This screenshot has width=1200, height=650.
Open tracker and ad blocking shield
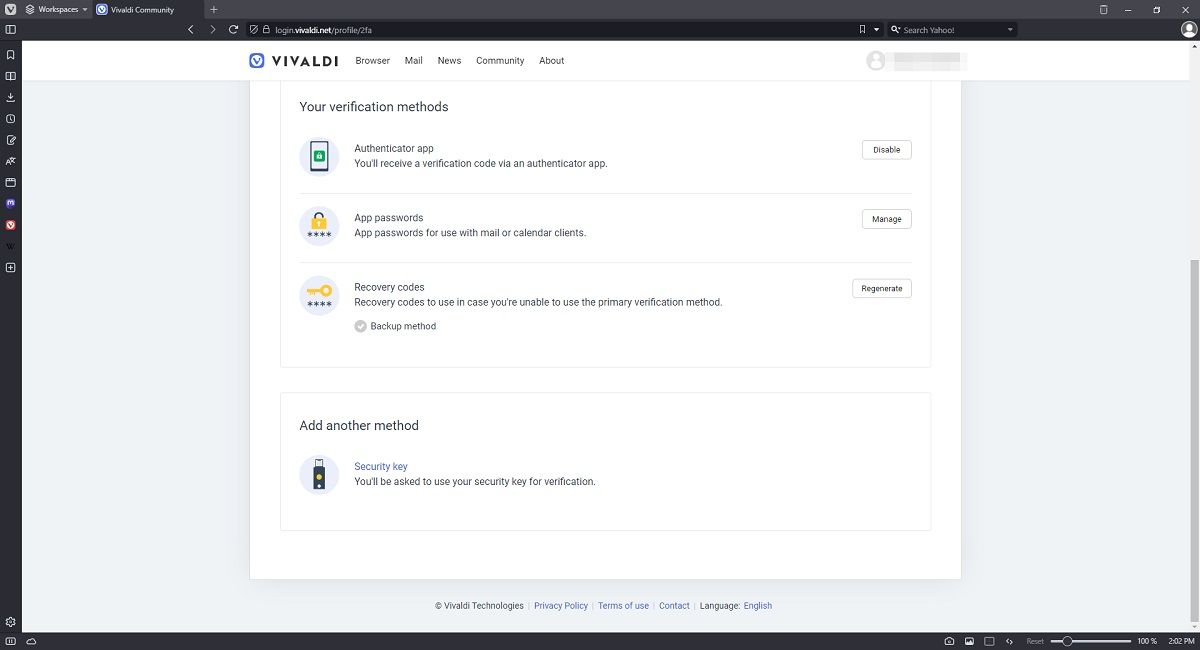(254, 30)
